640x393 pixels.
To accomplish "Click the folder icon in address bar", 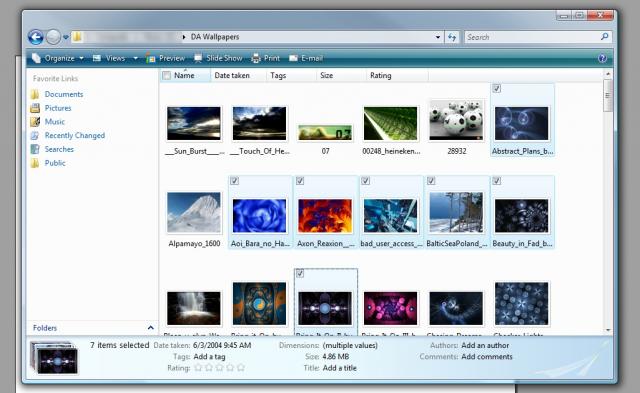I will pos(77,37).
